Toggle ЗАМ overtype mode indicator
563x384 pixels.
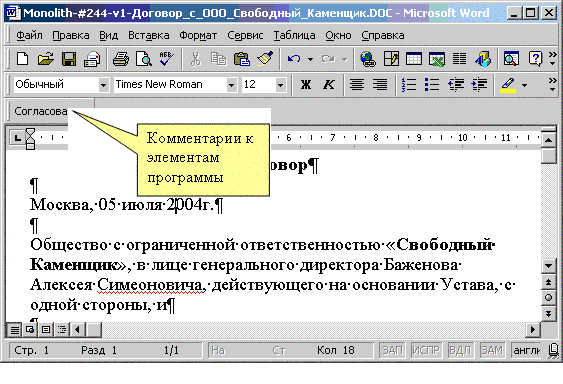pos(492,350)
